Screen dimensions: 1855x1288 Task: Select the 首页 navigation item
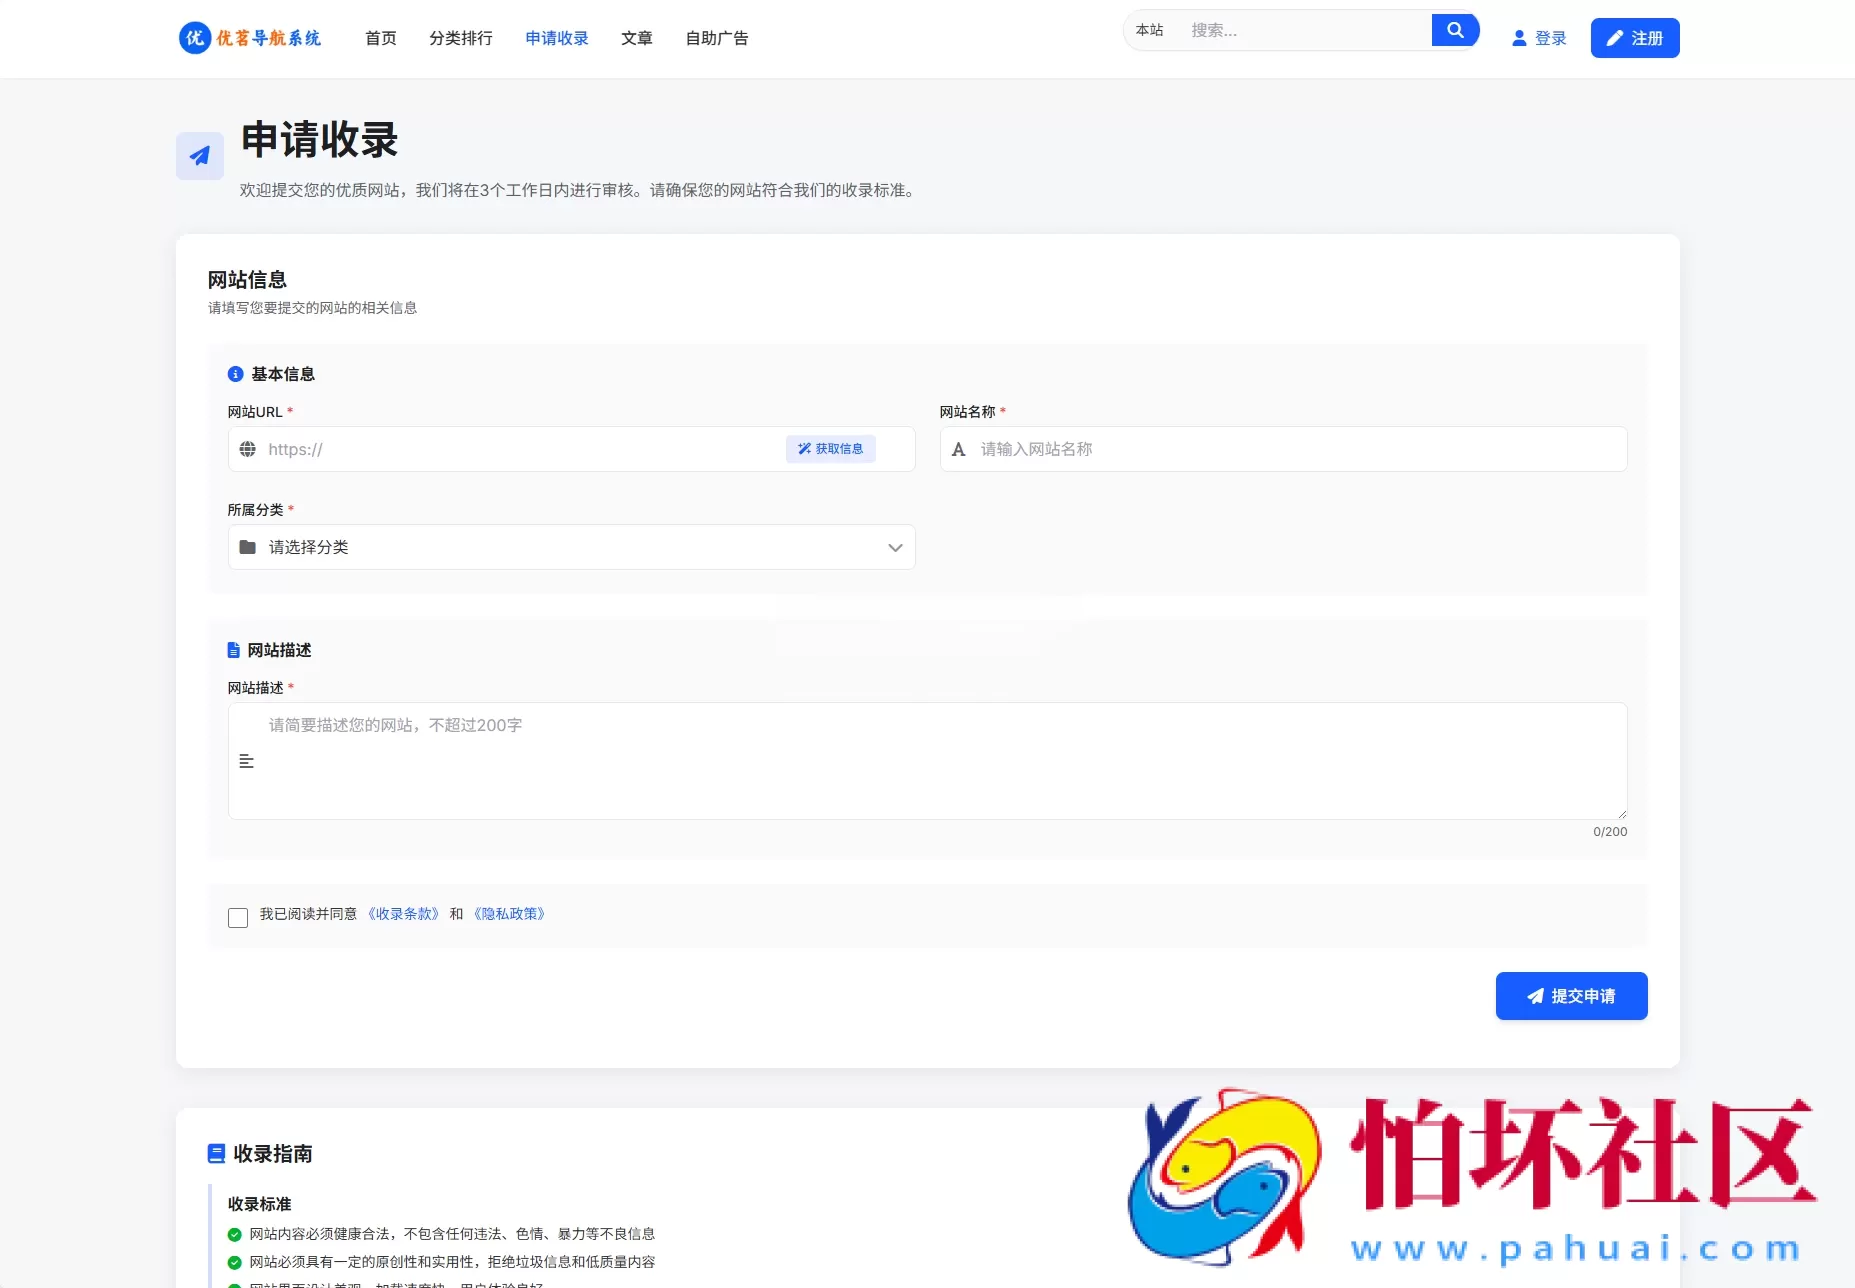tap(380, 38)
